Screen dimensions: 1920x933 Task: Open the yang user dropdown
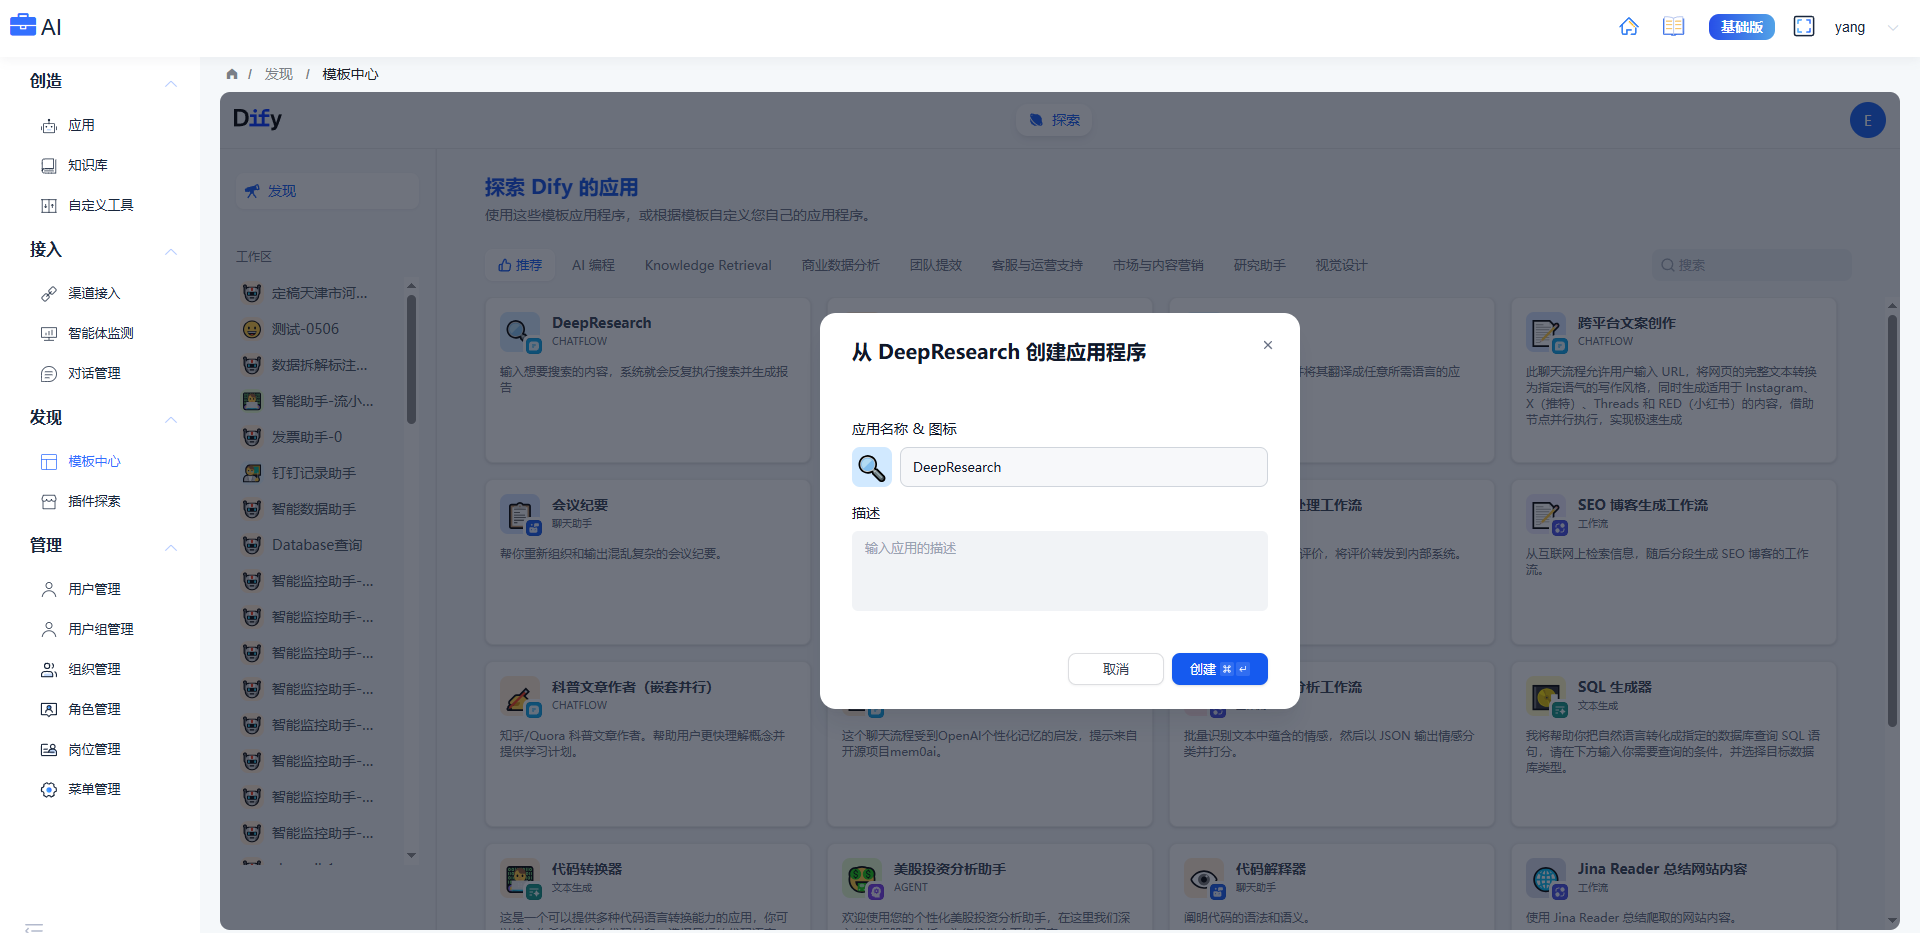1865,27
